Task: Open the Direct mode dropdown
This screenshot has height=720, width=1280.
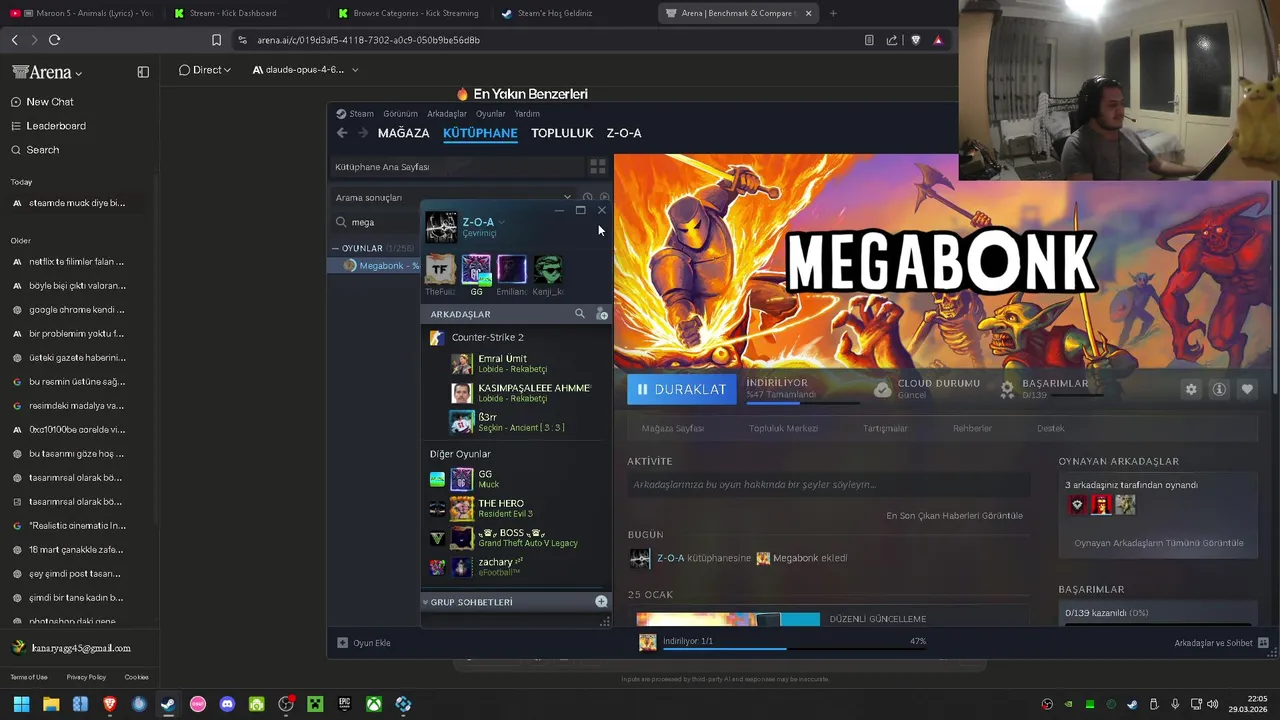Action: (205, 70)
